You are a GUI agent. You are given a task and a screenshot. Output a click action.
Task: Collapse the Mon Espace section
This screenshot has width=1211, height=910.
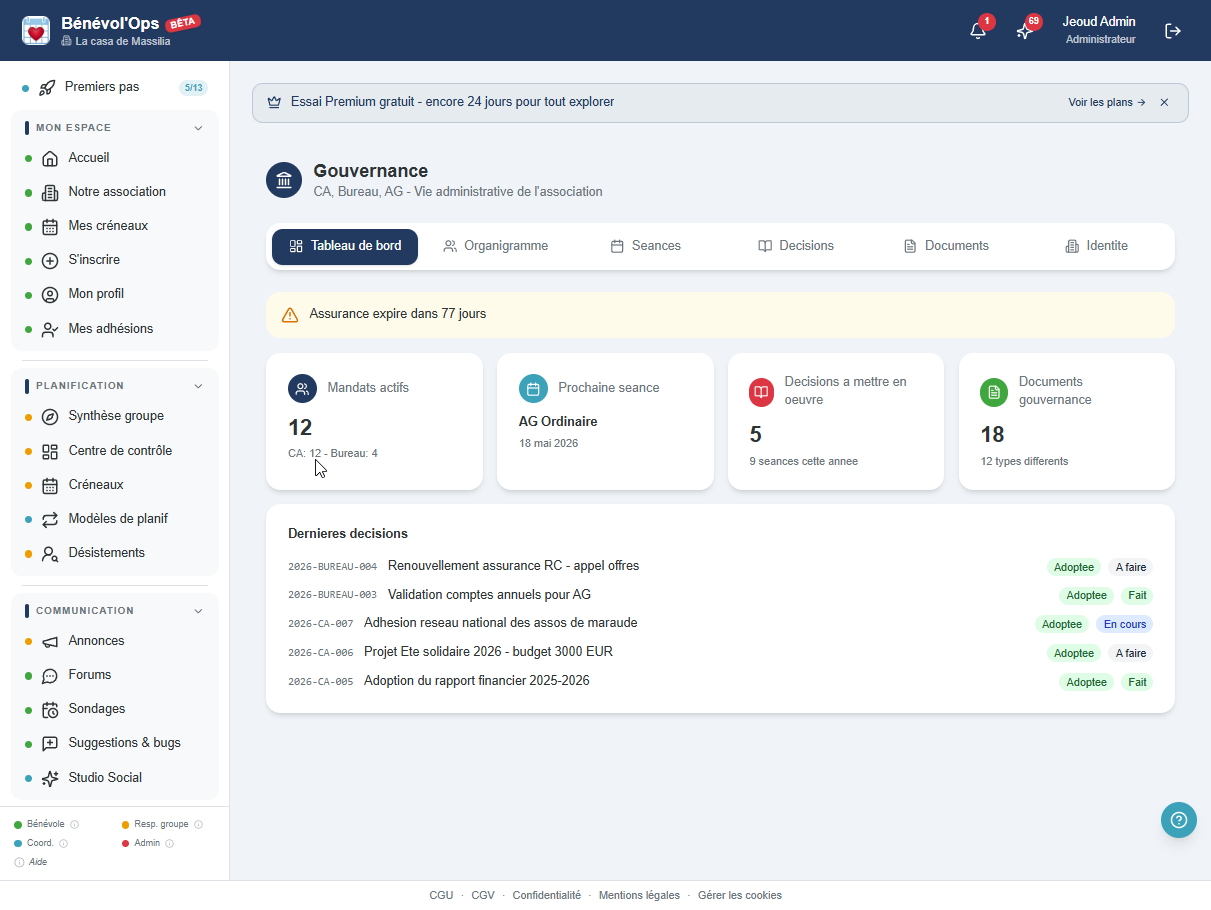198,128
